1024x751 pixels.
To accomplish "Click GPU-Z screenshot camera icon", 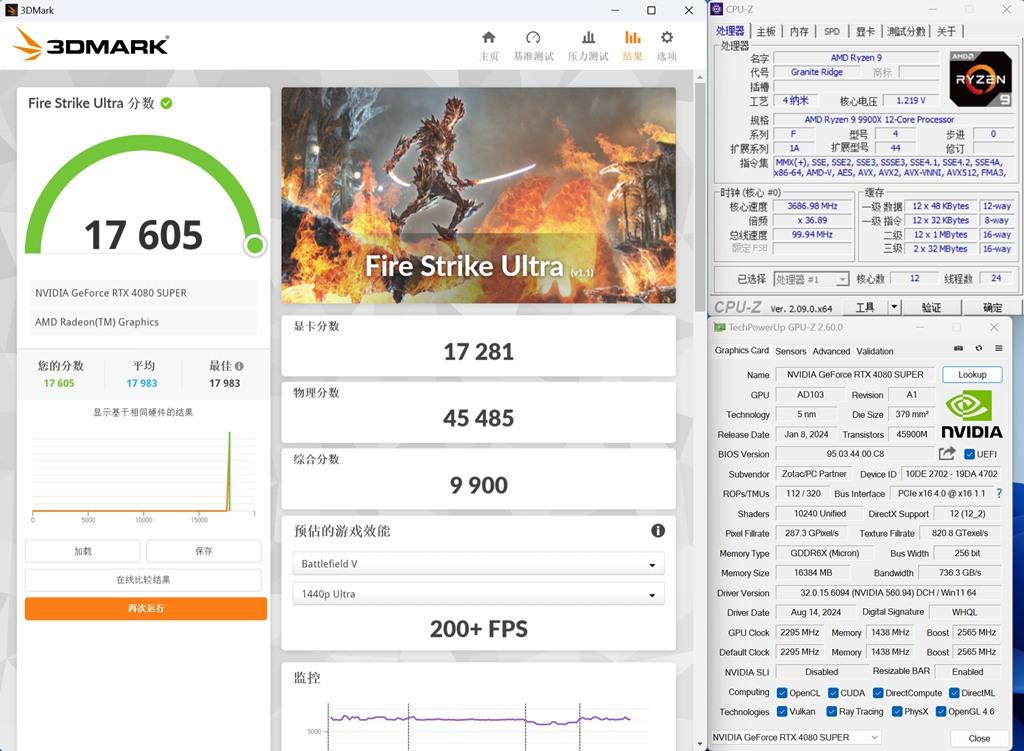I will pyautogui.click(x=958, y=349).
